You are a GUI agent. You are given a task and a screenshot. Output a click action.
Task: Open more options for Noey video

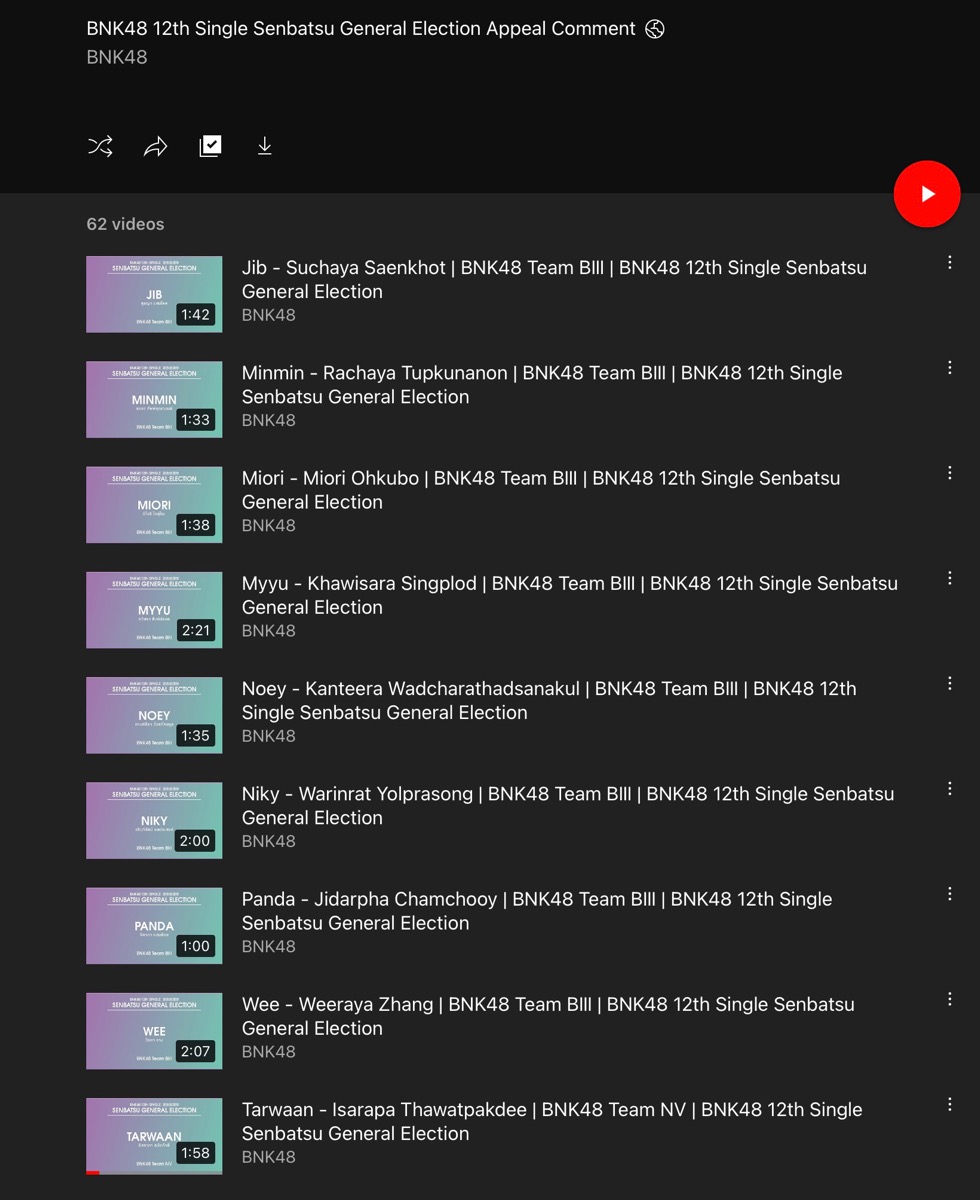click(x=950, y=683)
